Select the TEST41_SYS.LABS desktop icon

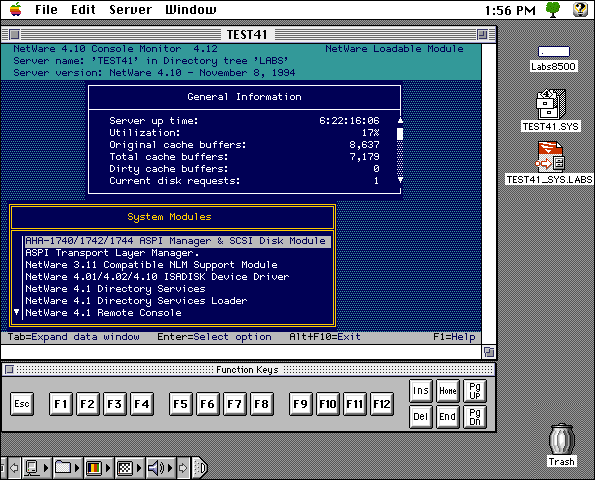click(x=549, y=163)
